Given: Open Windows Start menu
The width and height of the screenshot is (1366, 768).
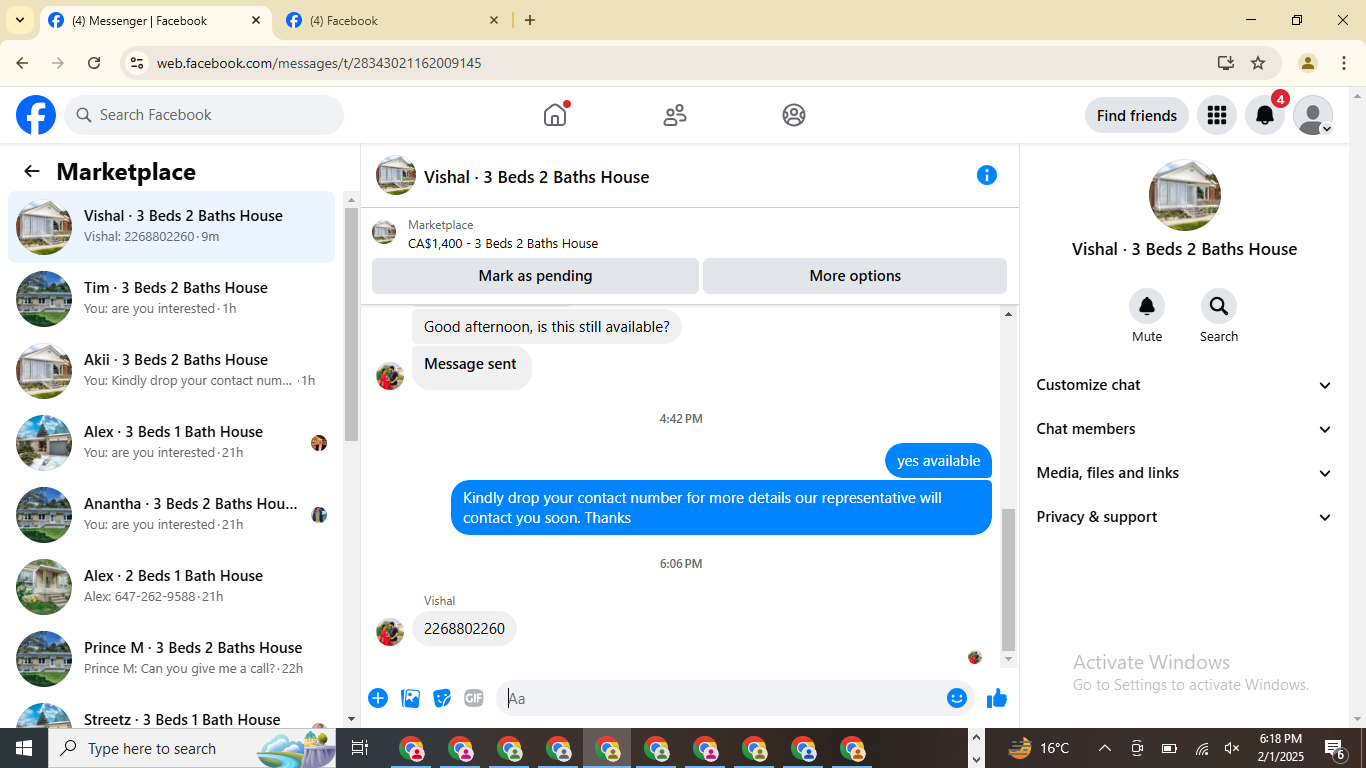Looking at the screenshot, I should coord(24,748).
